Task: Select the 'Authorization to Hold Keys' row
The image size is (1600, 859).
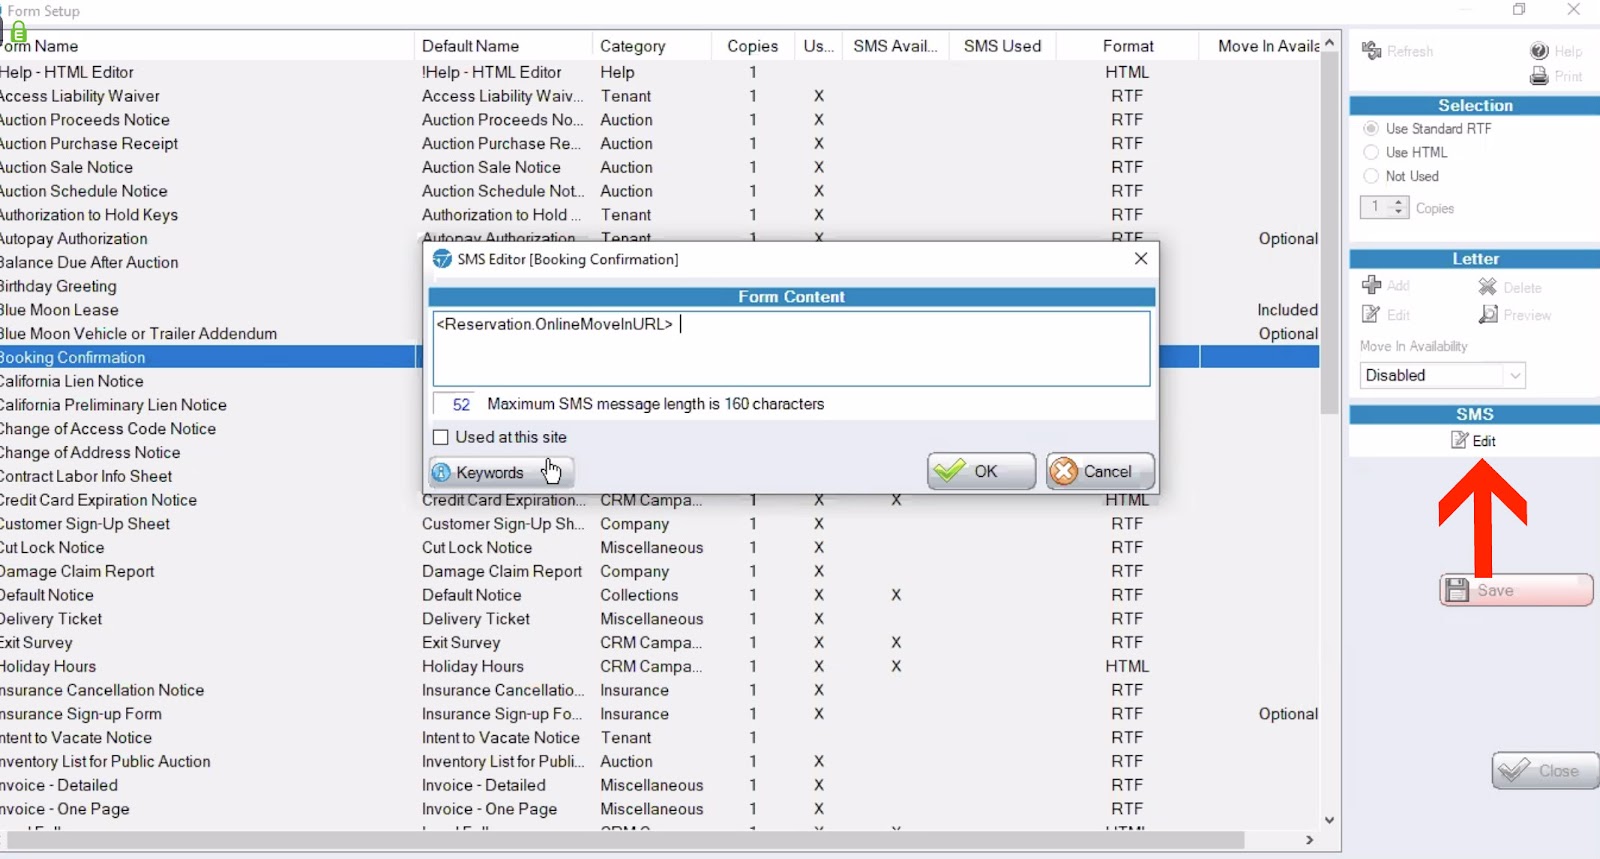Action: tap(660, 215)
